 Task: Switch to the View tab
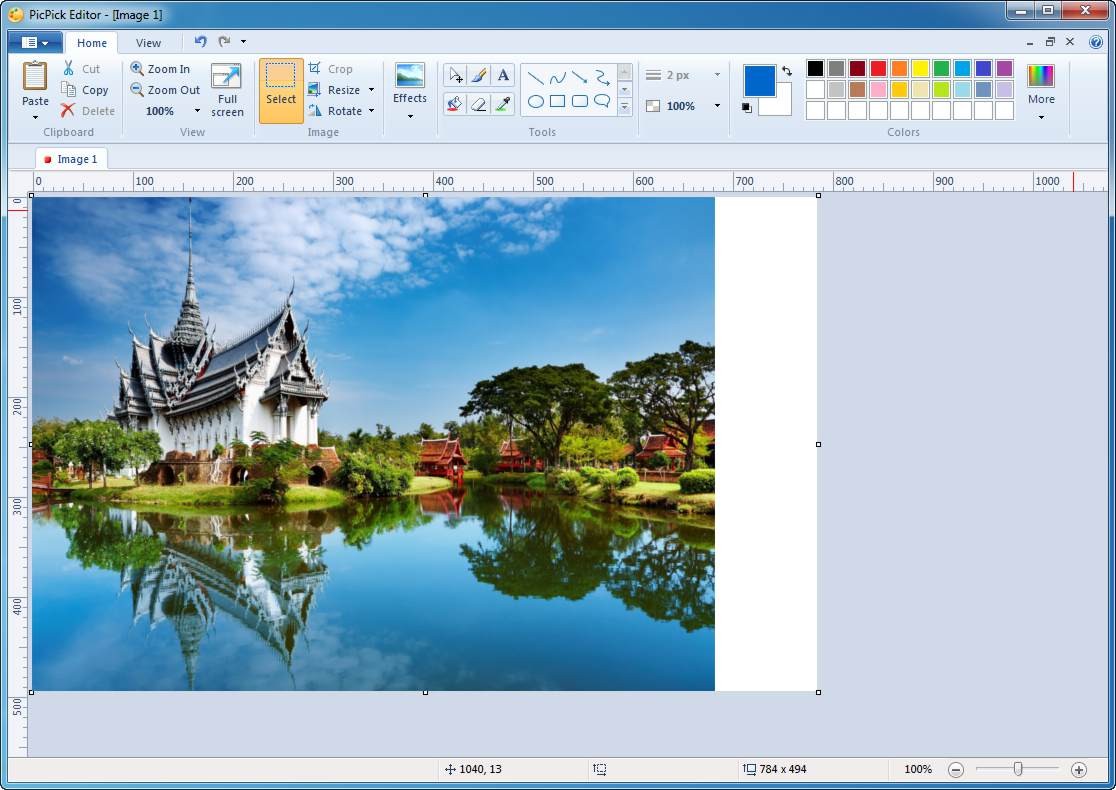click(x=148, y=43)
